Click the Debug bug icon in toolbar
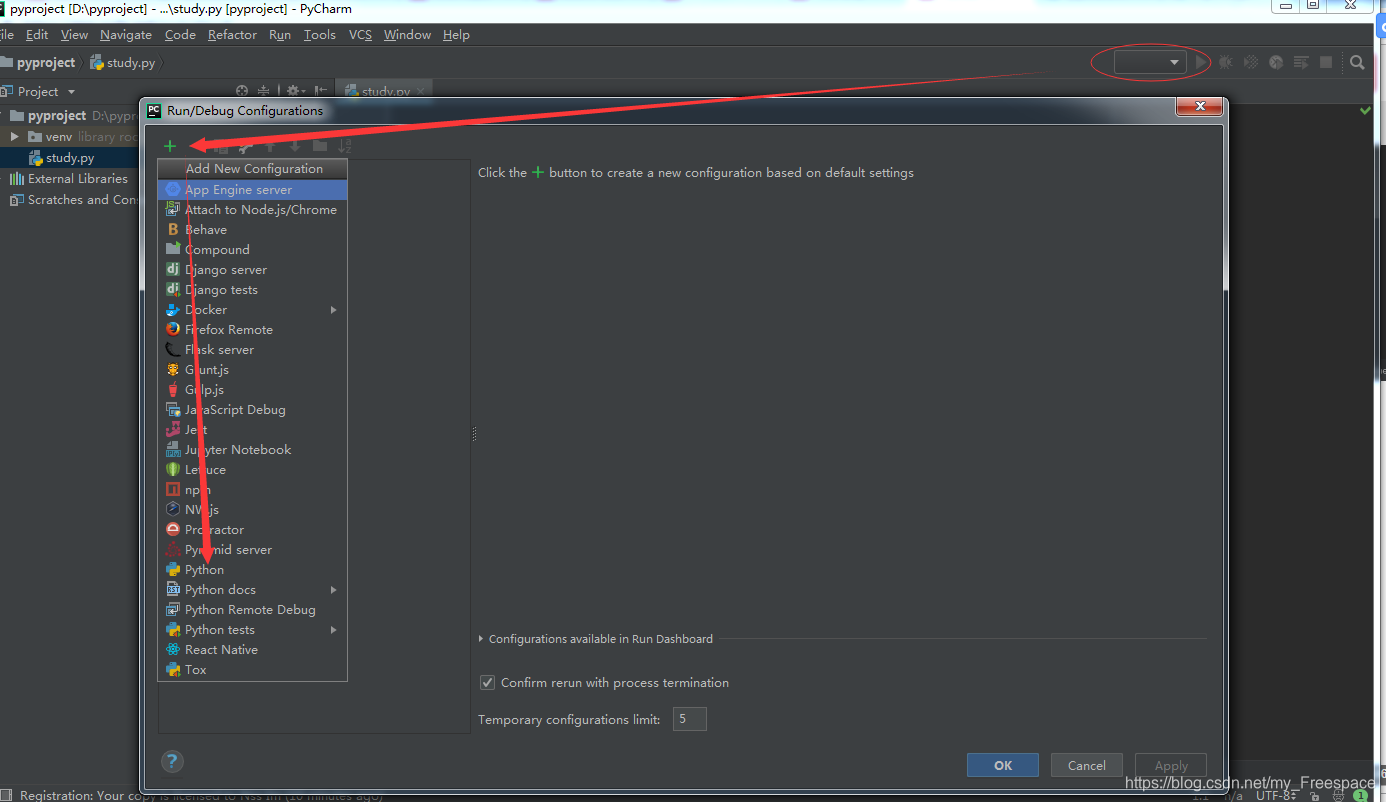The image size is (1386, 802). 1226,62
